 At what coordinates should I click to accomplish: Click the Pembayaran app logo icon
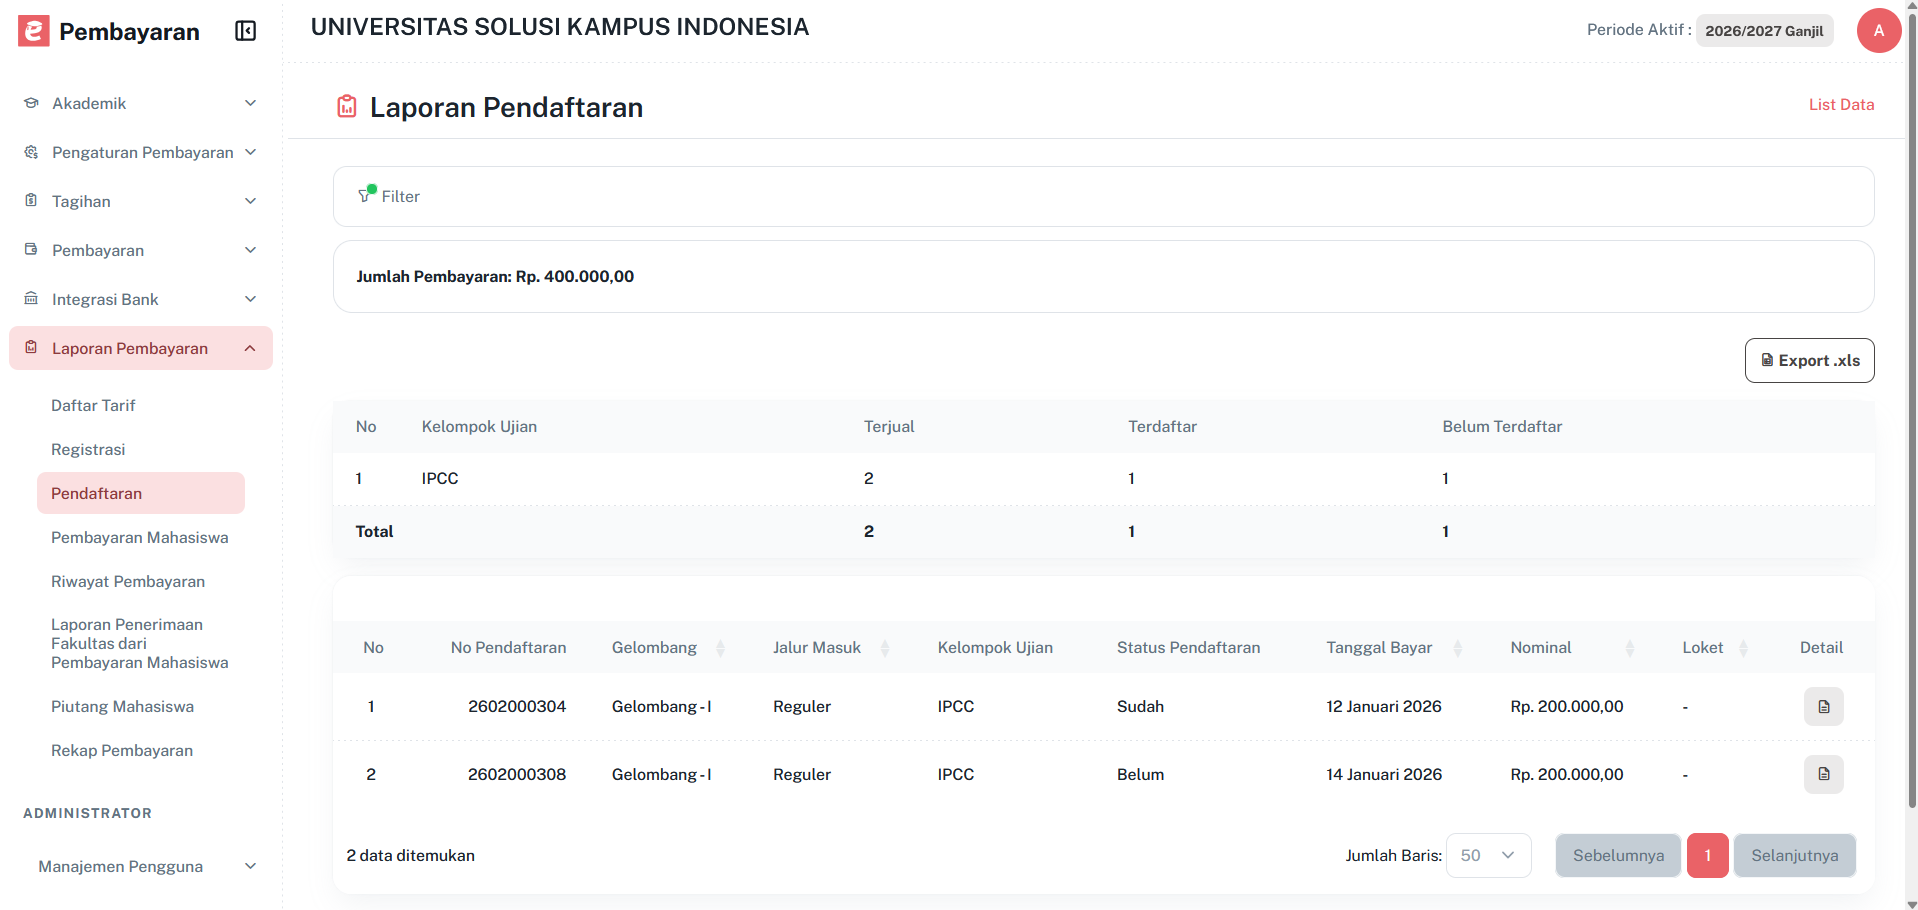pos(33,31)
